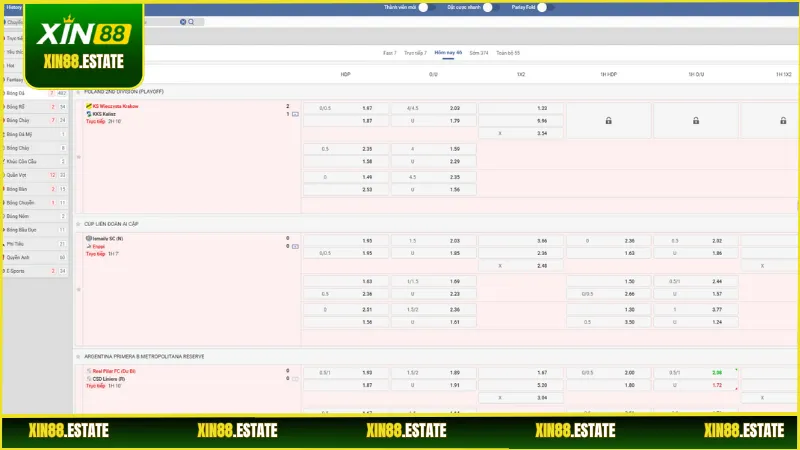The image size is (800, 450).
Task: Select Phi Tiêu in the sidebar
Action: click(x=35, y=244)
